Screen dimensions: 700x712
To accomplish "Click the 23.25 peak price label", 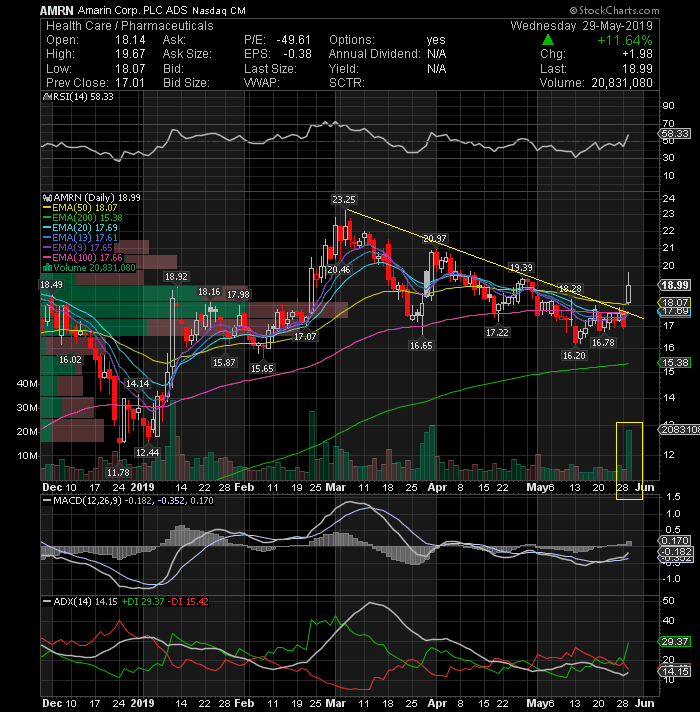I will (x=344, y=199).
